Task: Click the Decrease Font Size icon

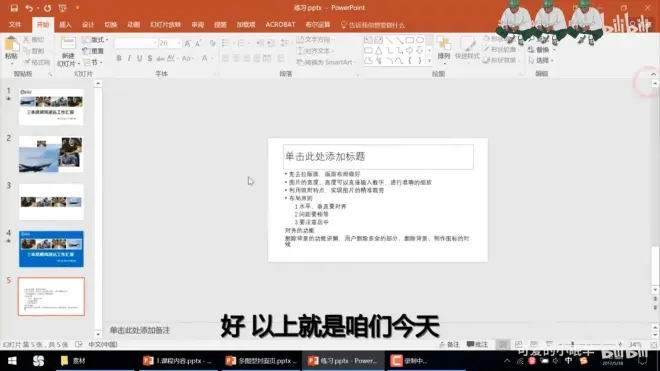Action: tap(198, 43)
